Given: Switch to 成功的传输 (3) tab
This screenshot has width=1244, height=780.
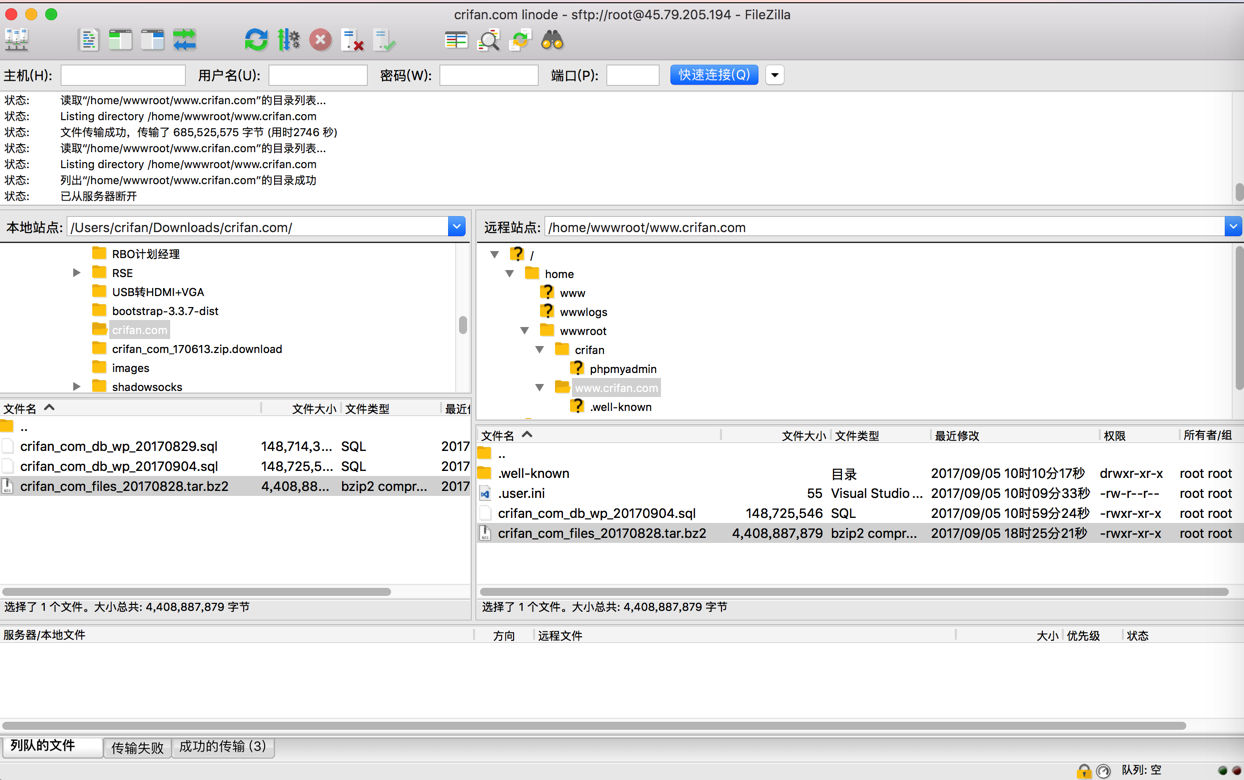Looking at the screenshot, I should pos(223,747).
